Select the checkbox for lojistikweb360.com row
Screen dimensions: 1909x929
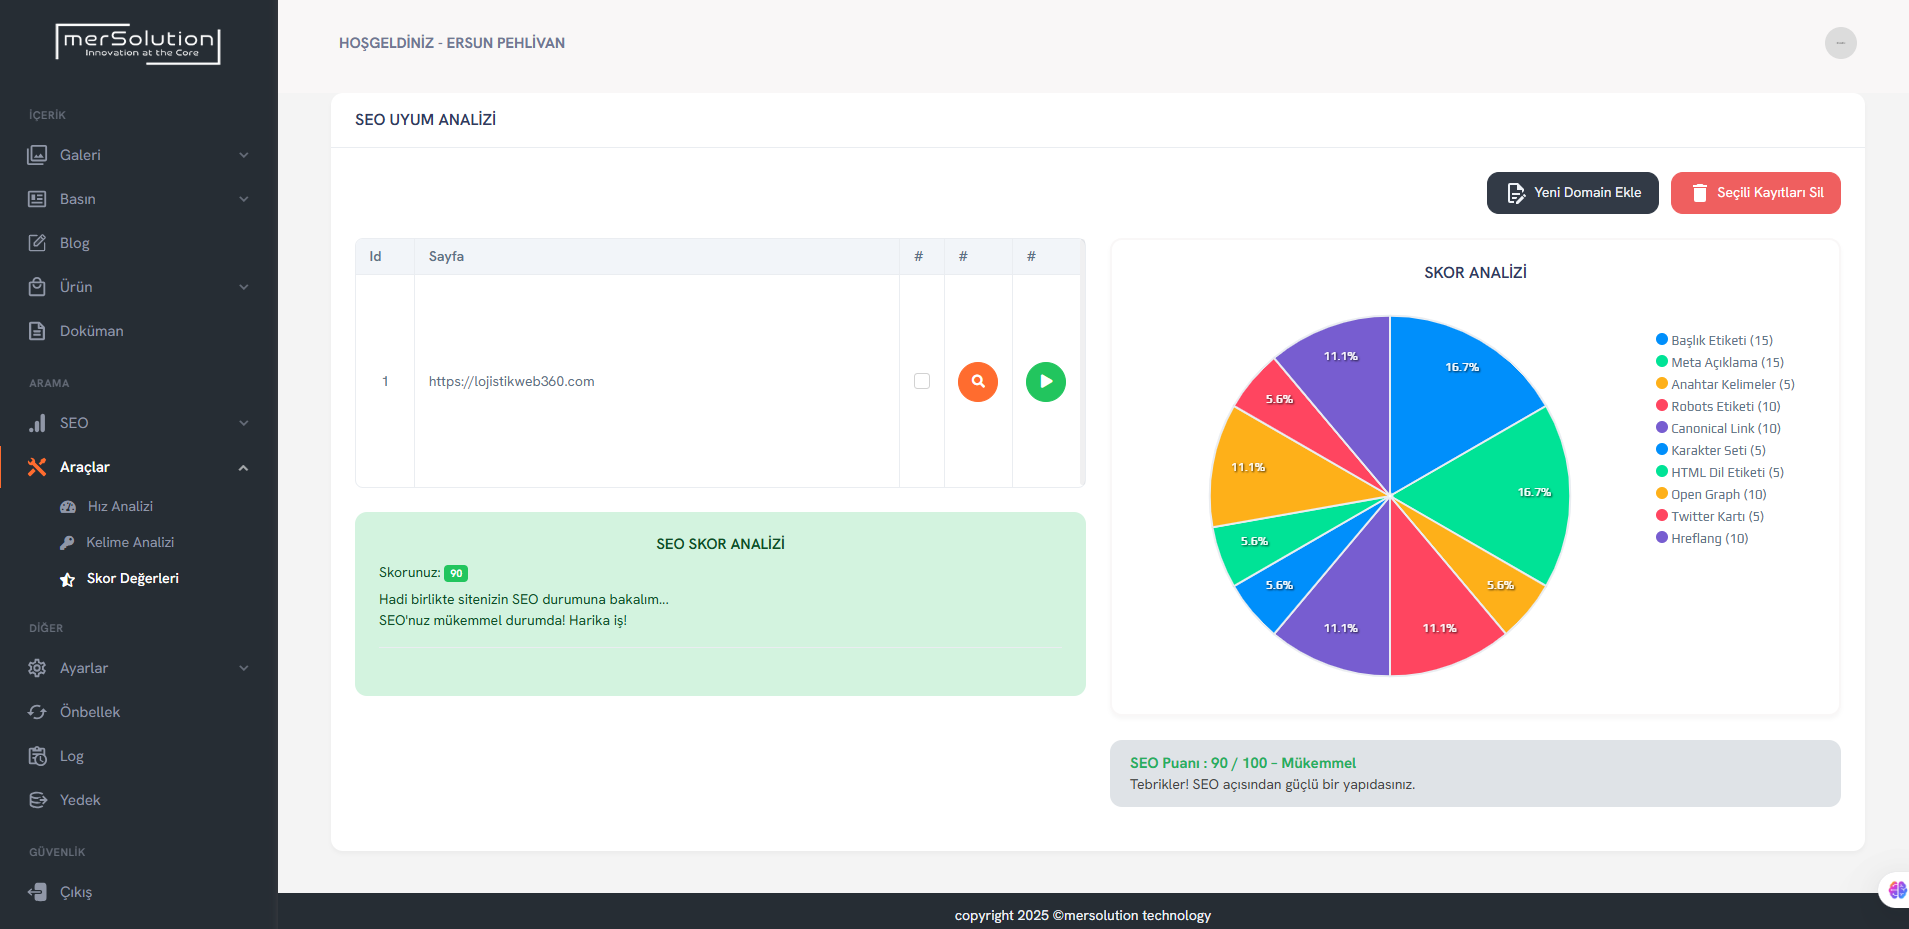point(922,381)
